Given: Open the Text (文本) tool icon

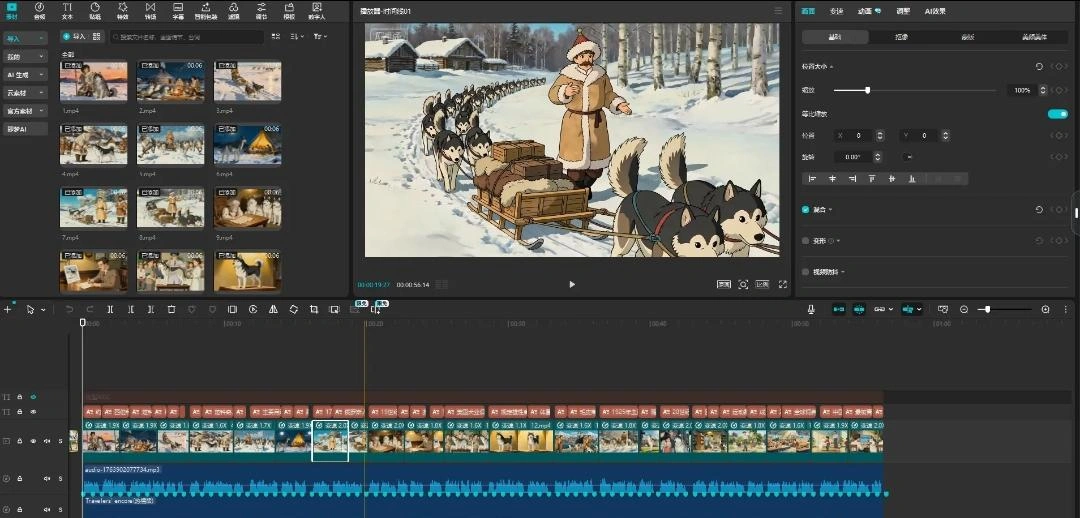Looking at the screenshot, I should point(67,10).
